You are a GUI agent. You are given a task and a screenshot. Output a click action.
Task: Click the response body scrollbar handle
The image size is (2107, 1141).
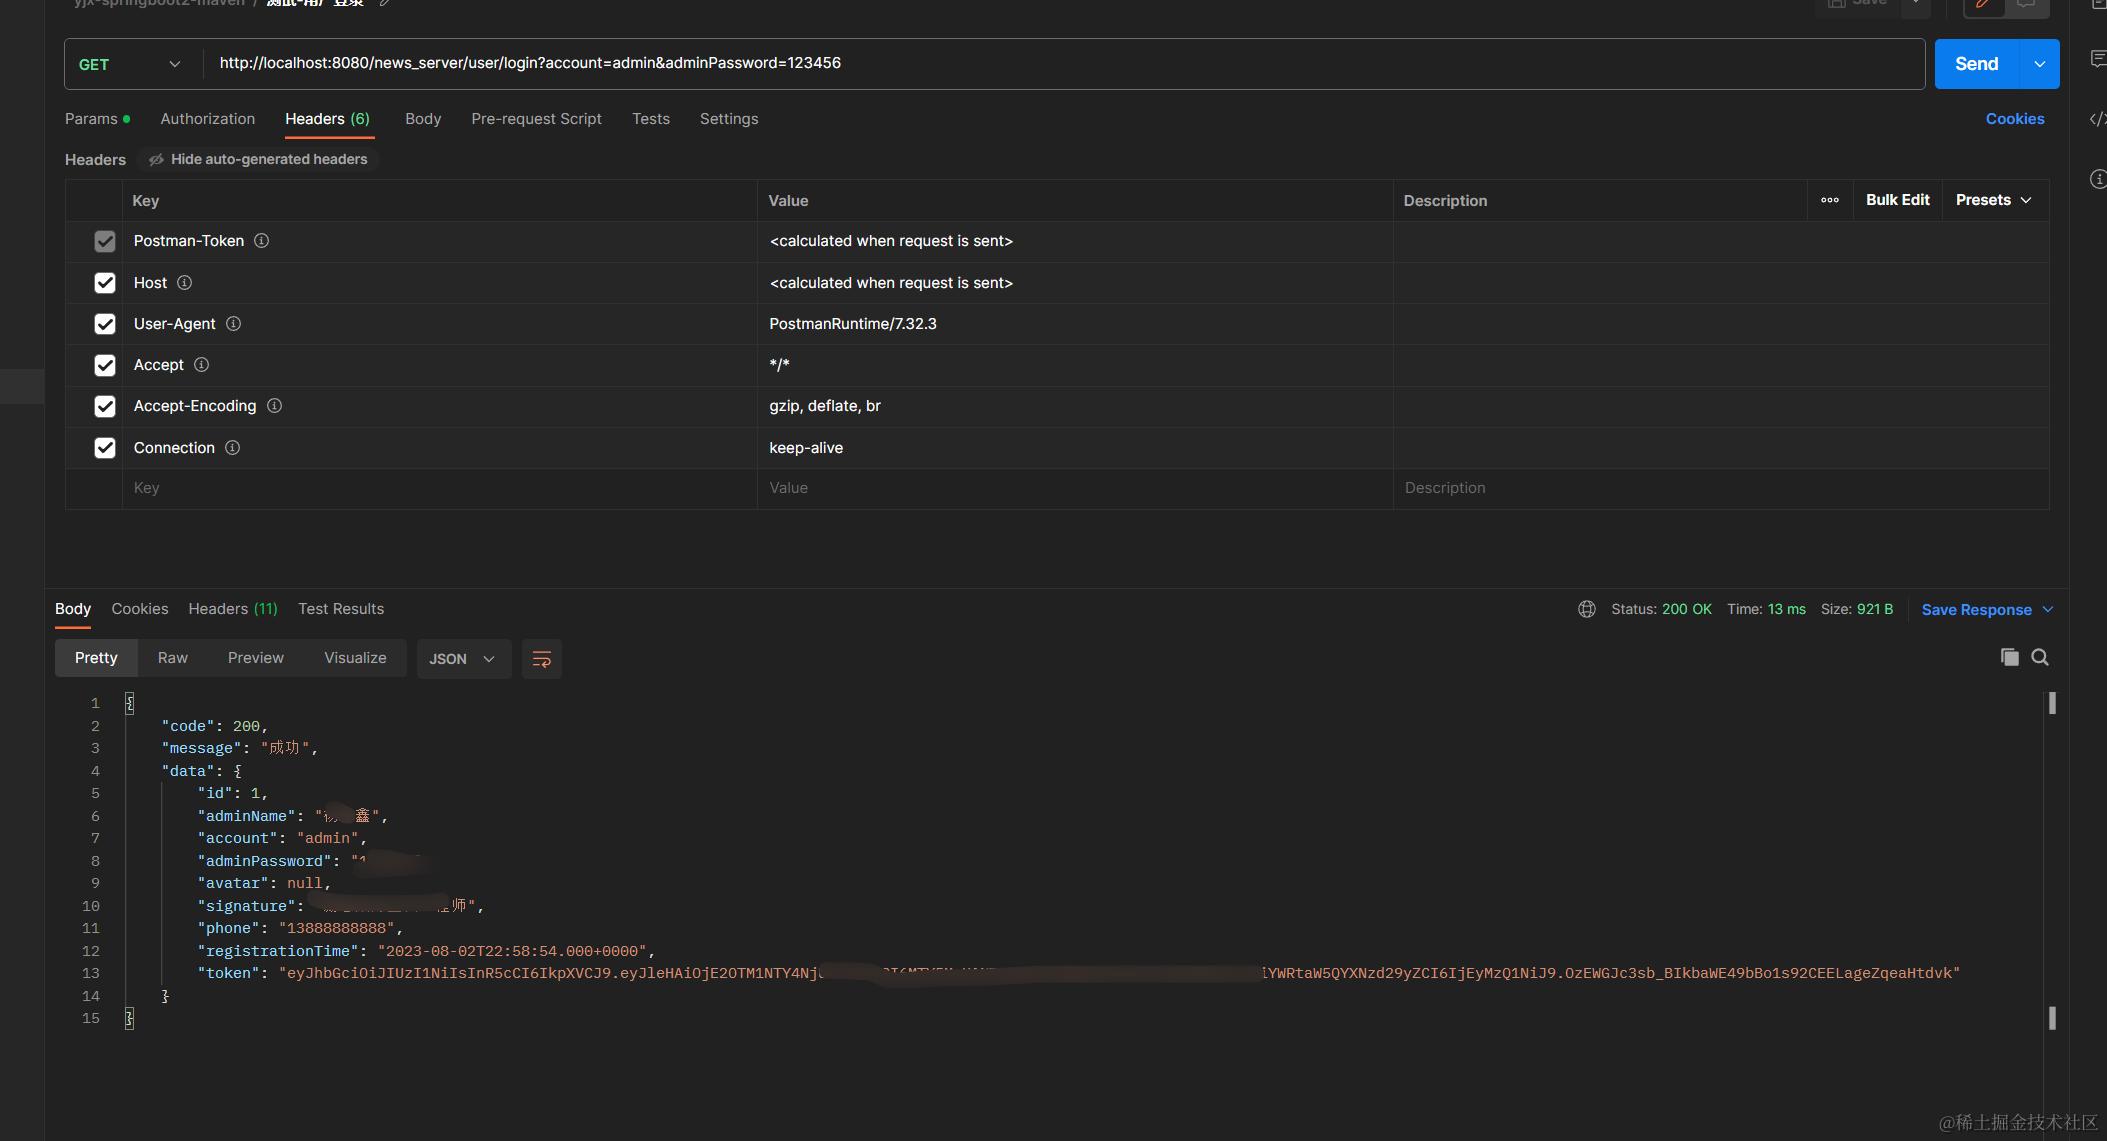click(x=2052, y=703)
